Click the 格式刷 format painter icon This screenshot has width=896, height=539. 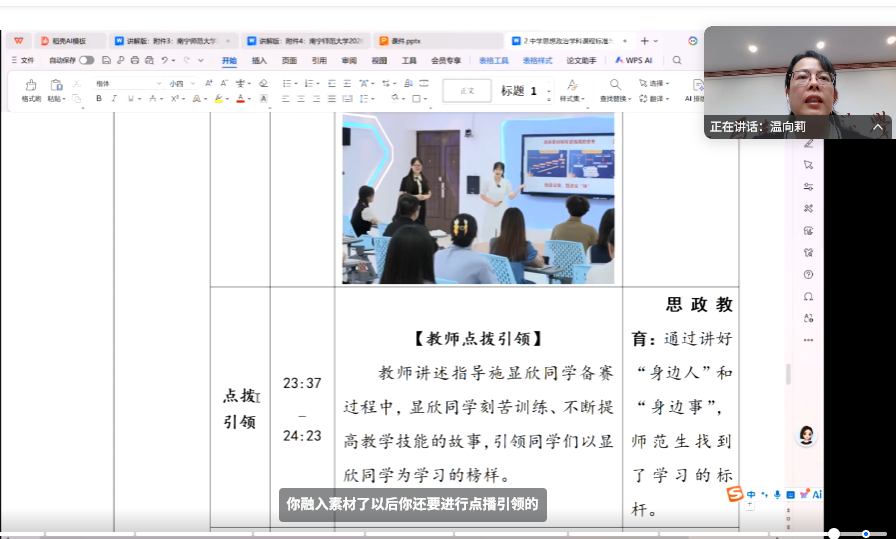(x=31, y=90)
